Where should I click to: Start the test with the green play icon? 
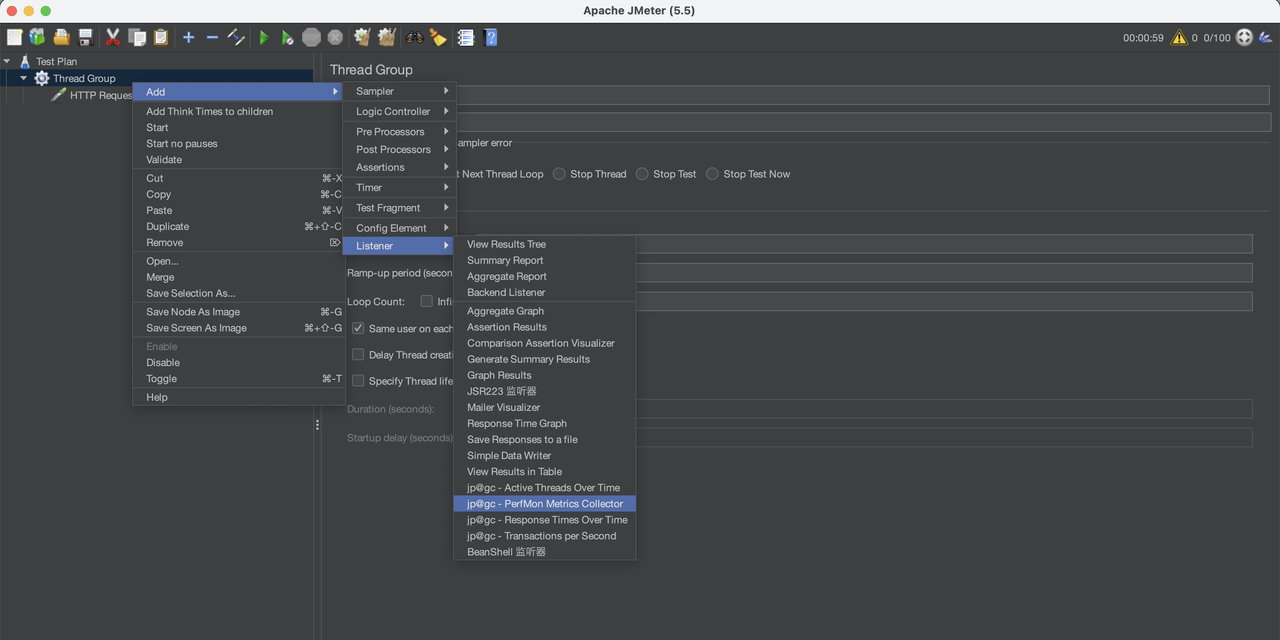pyautogui.click(x=264, y=37)
